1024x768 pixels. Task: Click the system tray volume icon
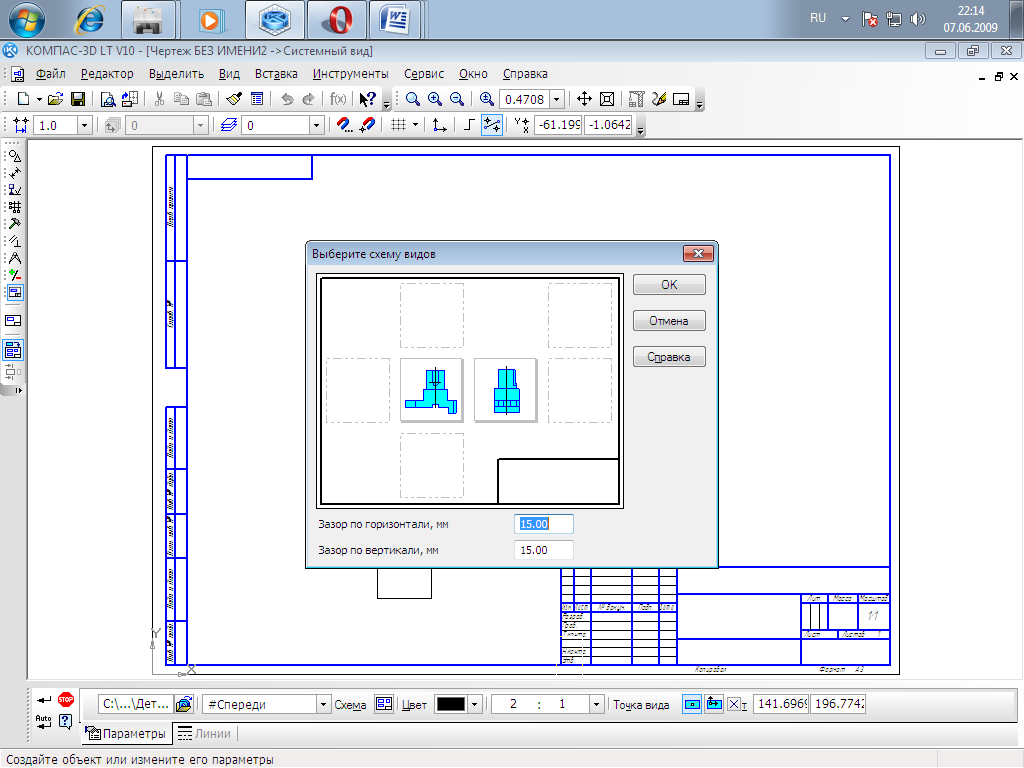point(918,19)
